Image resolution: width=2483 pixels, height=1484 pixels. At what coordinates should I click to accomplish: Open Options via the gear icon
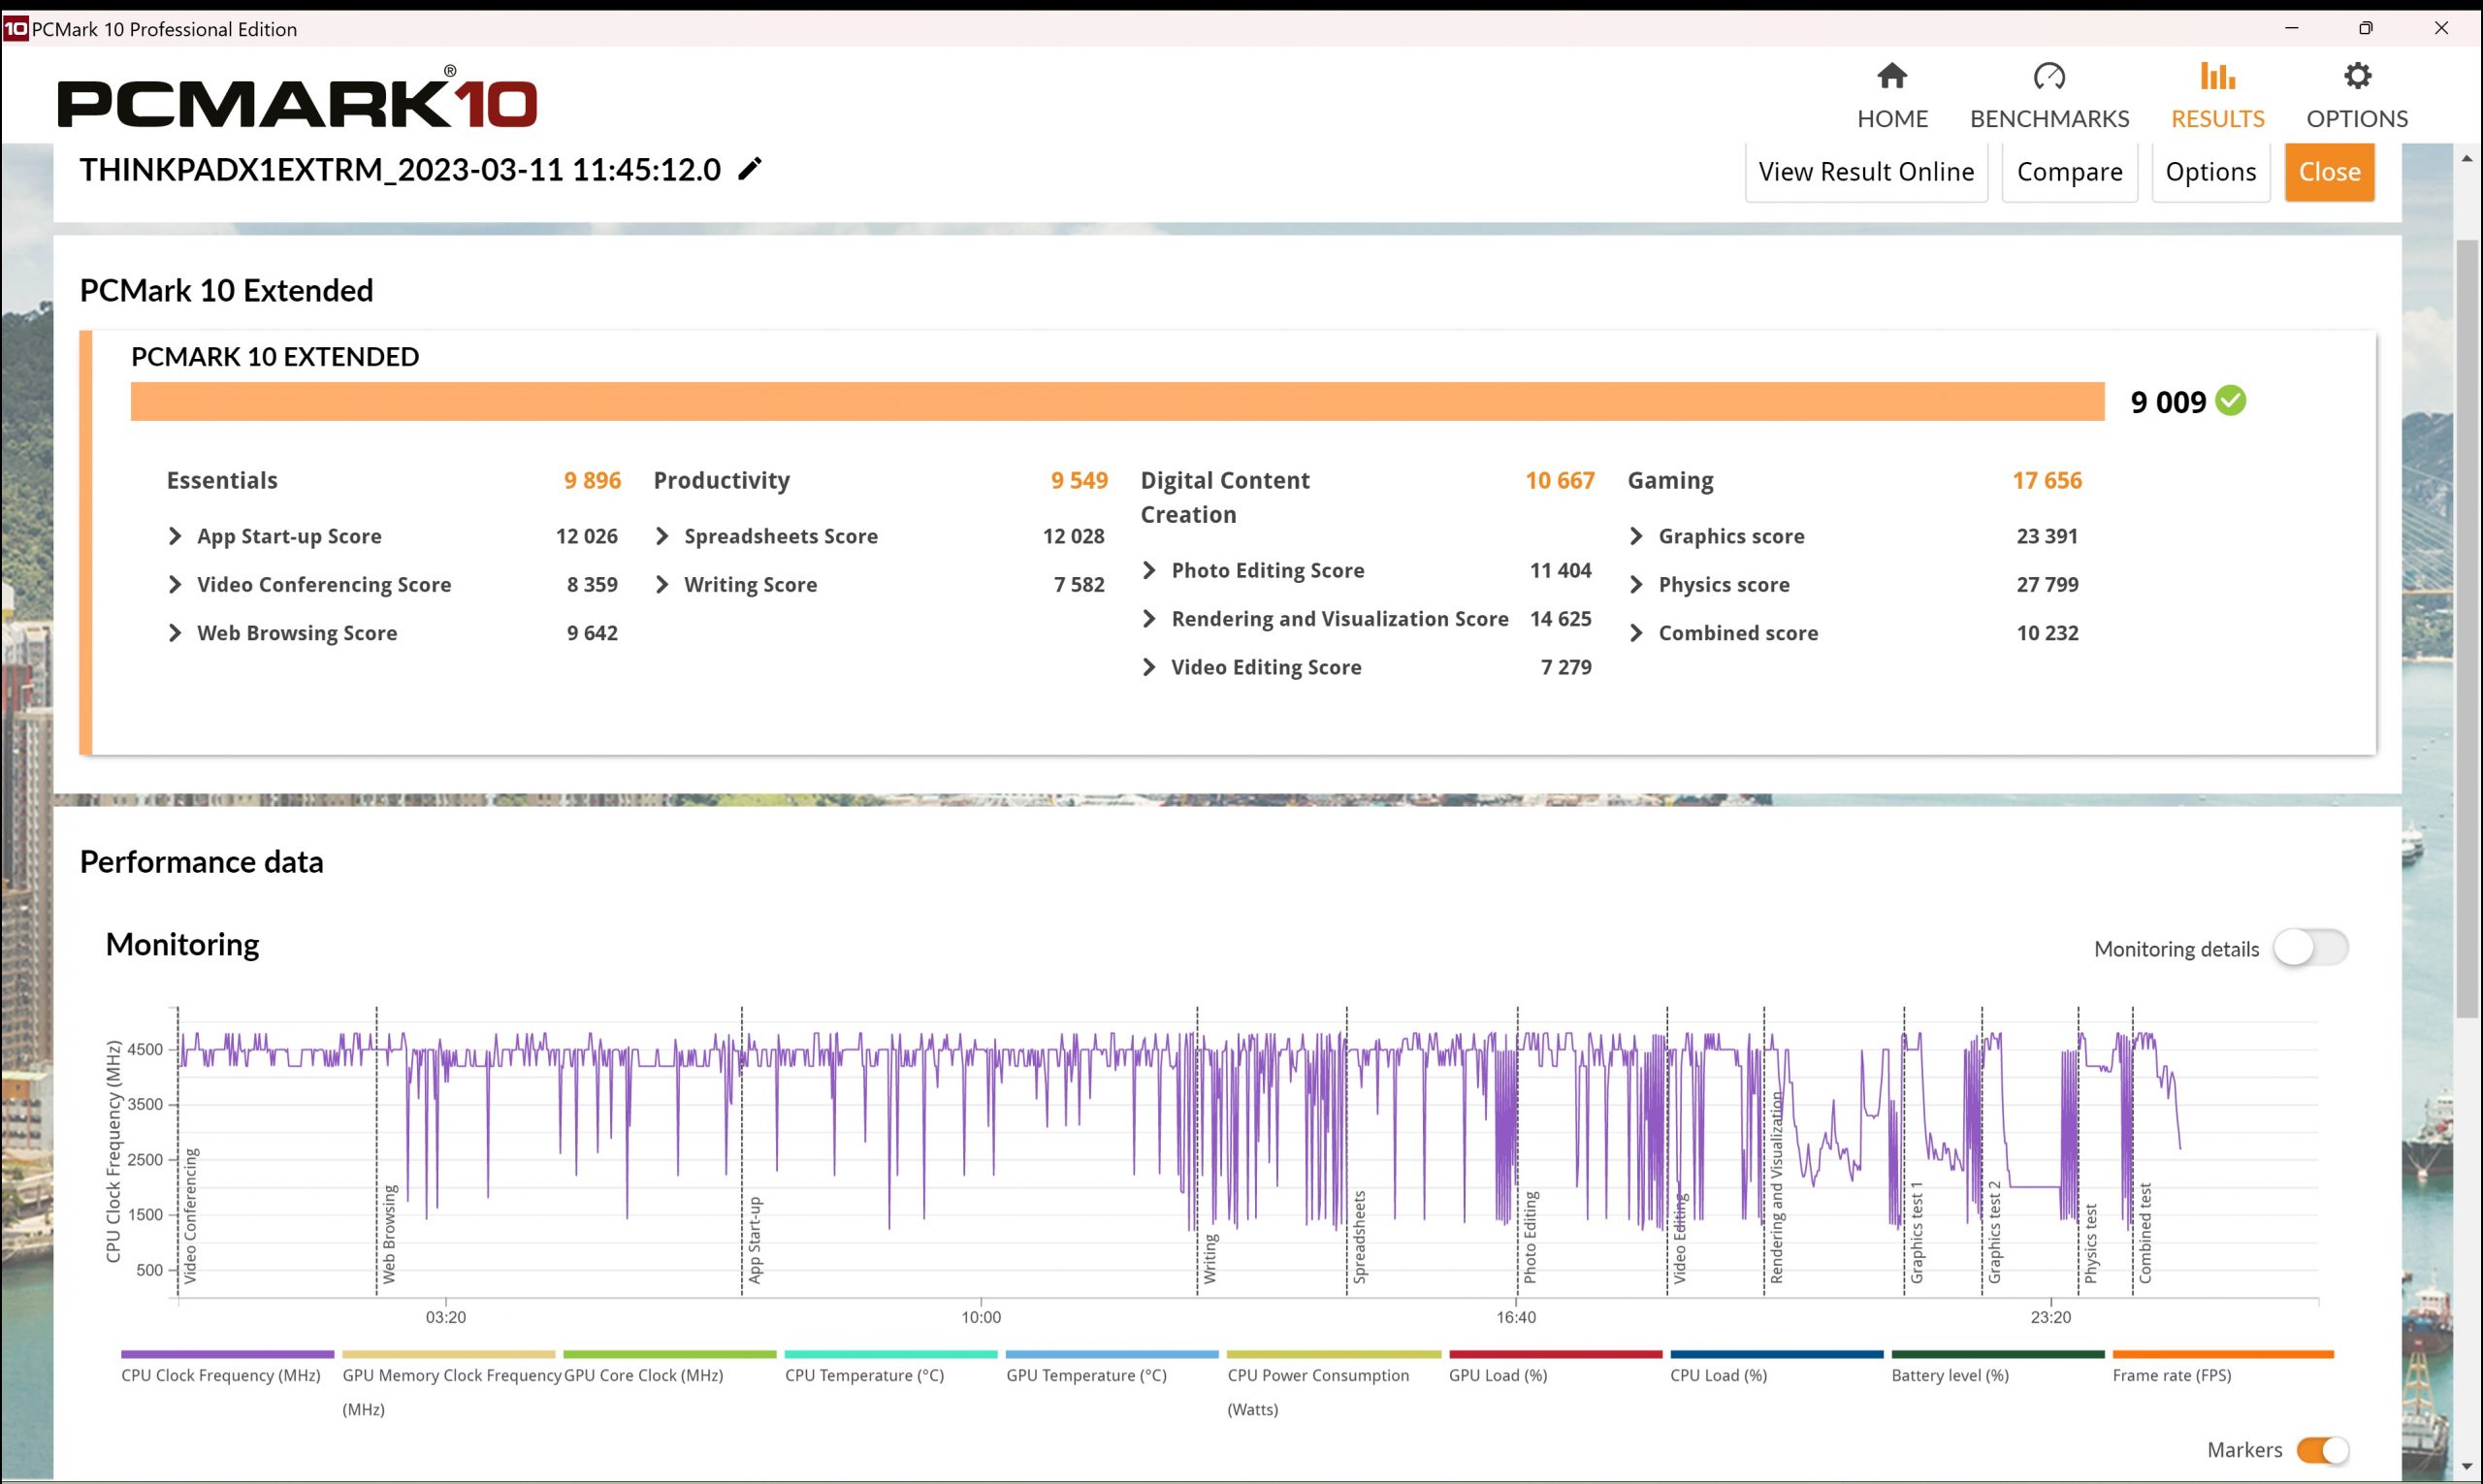tap(2356, 77)
